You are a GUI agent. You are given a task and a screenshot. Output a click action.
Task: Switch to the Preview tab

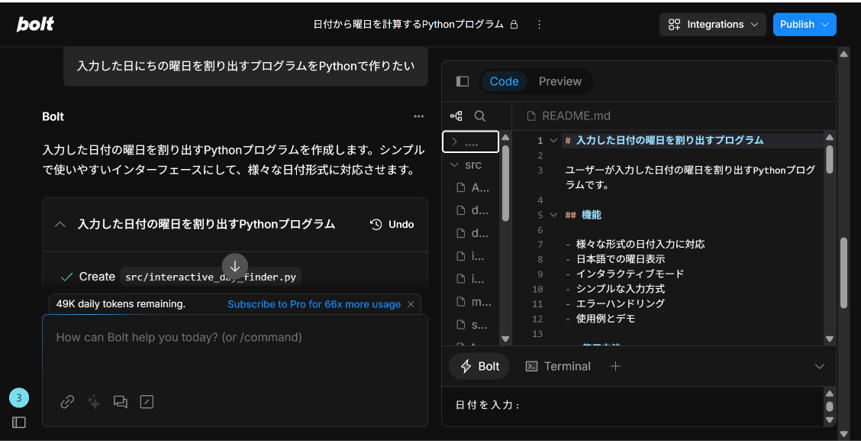click(560, 82)
